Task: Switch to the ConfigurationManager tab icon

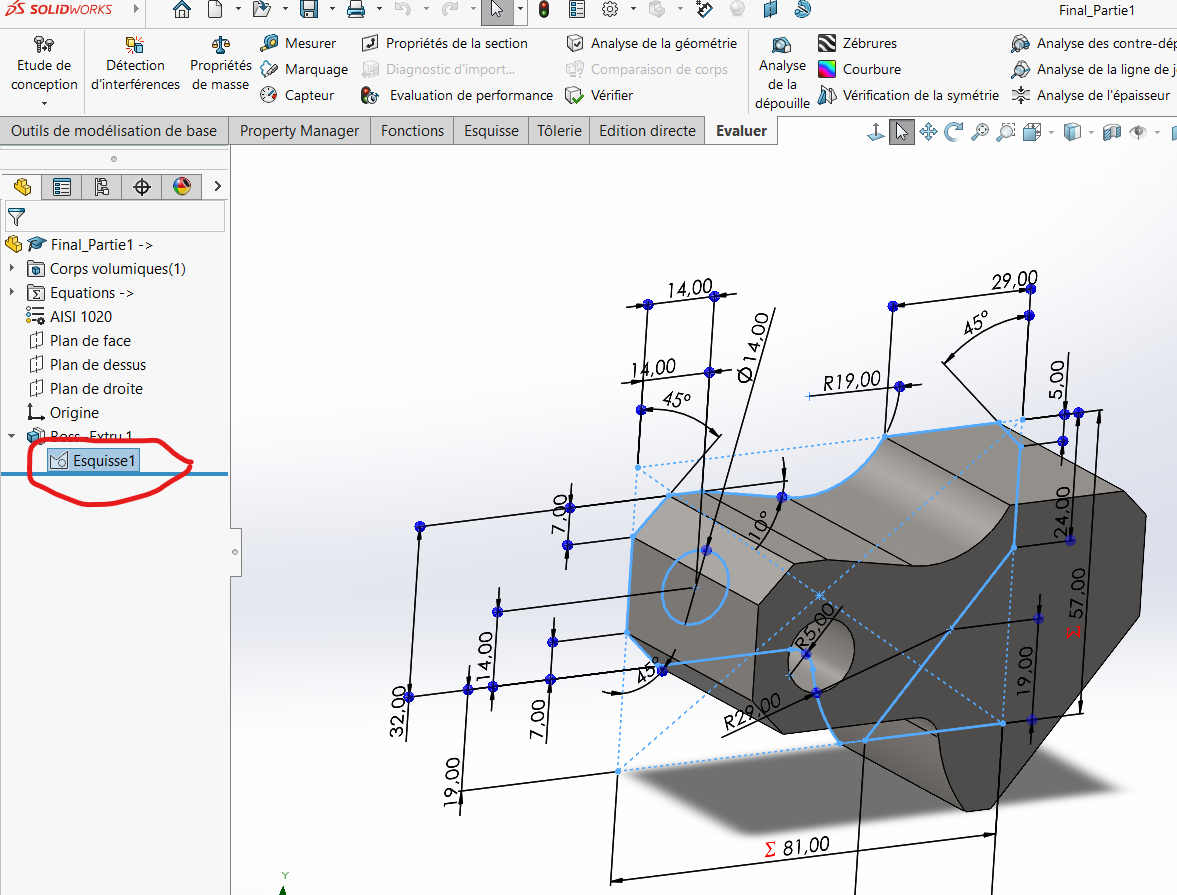Action: click(101, 186)
